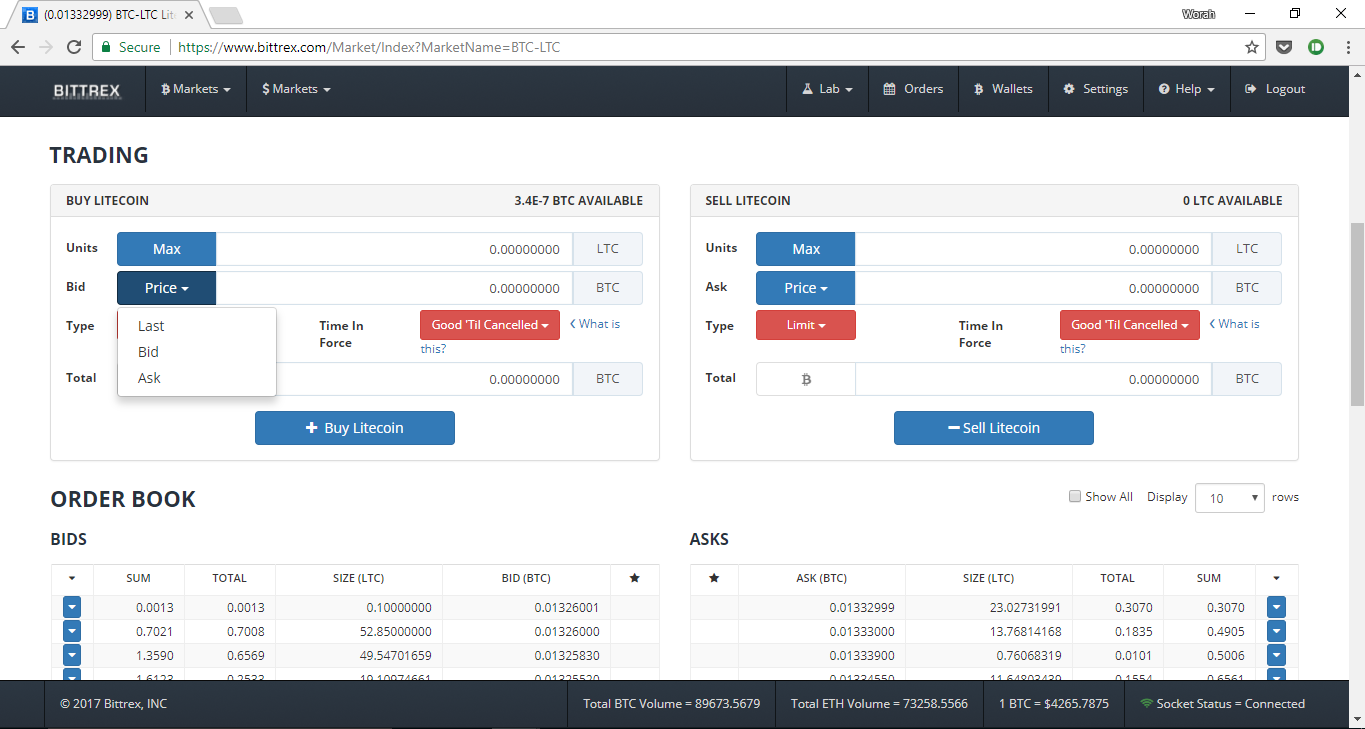
Task: Click blue arrow button on first Asks row
Action: (1276, 607)
